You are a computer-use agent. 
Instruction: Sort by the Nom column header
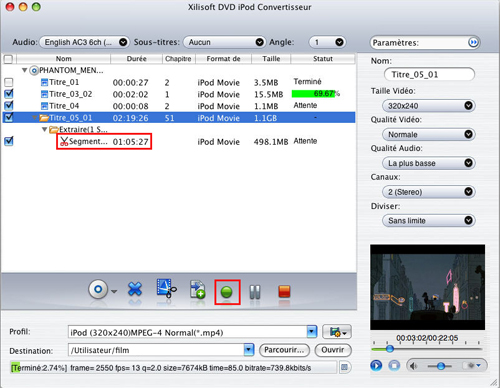click(63, 59)
